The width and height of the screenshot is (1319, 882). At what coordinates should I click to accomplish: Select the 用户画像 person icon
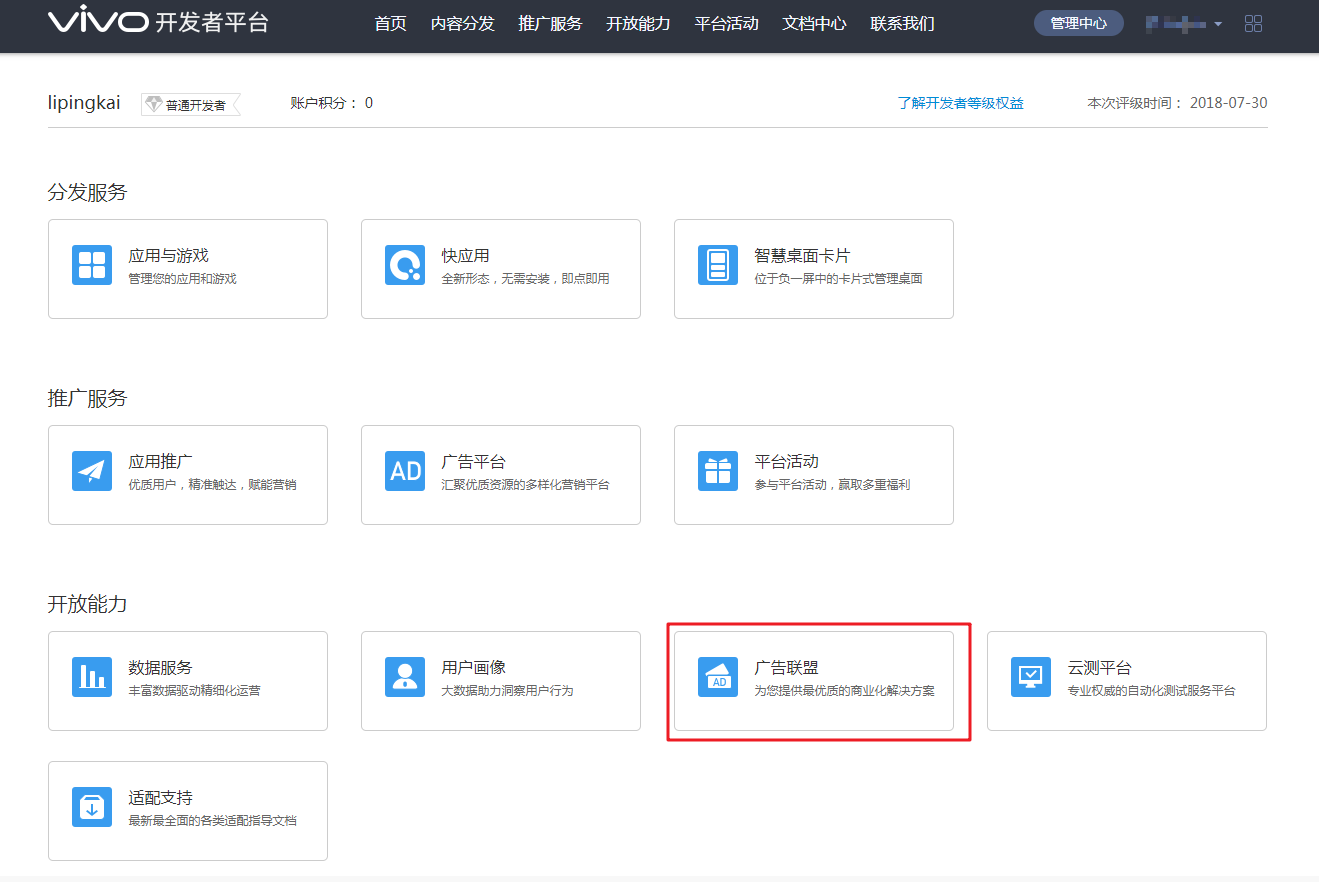click(405, 677)
